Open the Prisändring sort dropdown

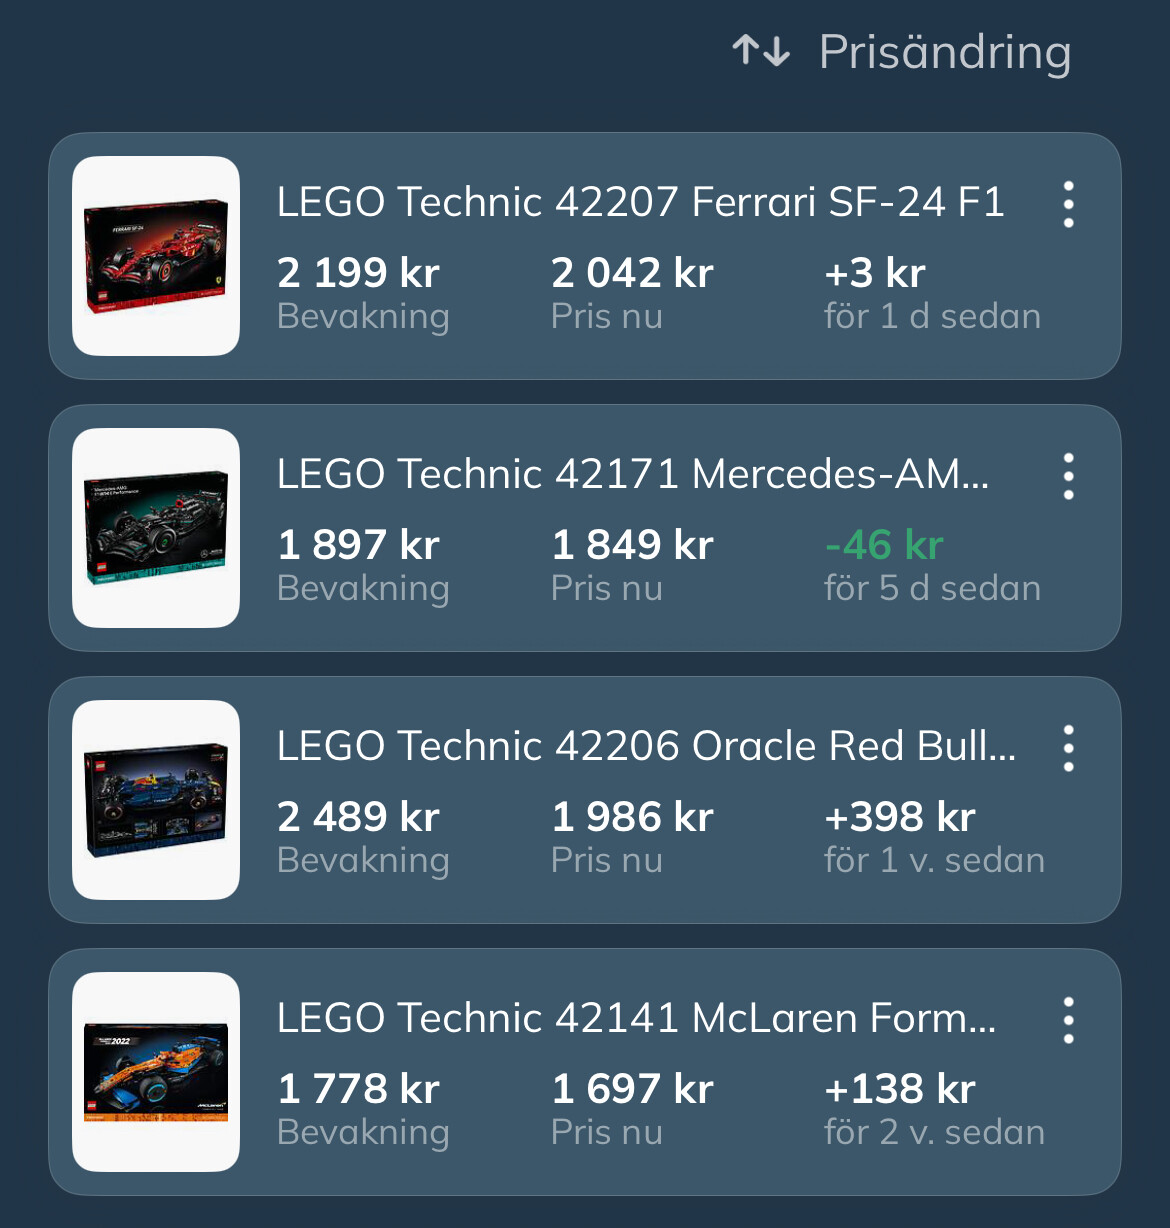tap(944, 52)
